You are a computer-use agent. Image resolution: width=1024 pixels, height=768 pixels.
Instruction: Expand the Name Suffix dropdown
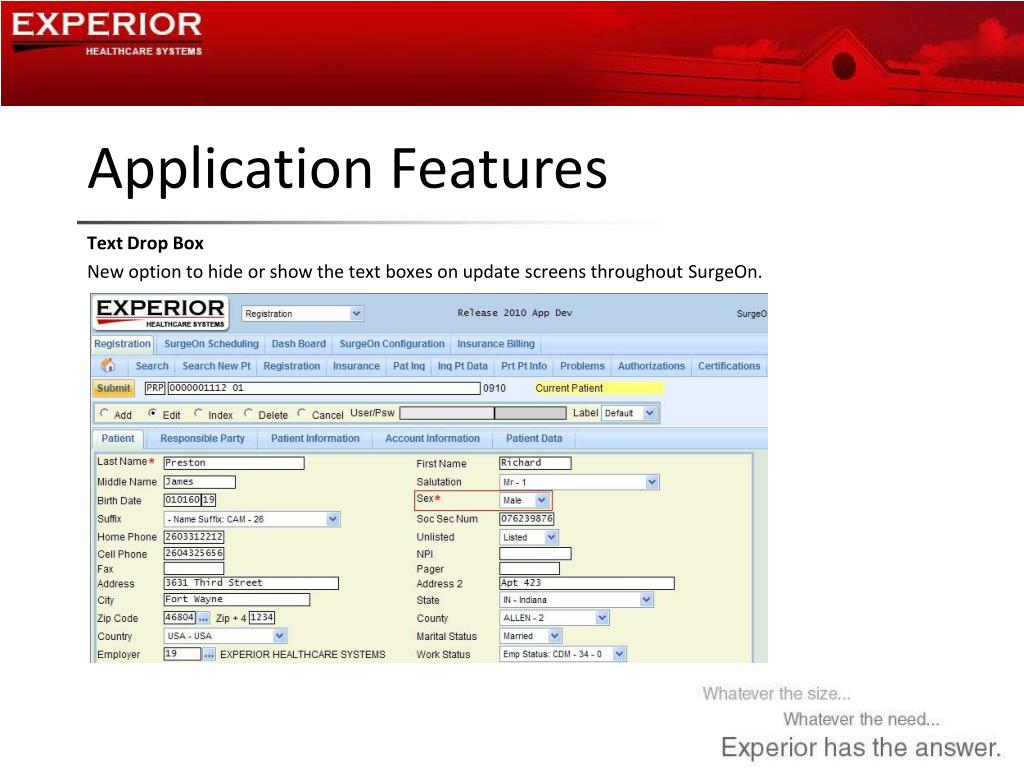click(251, 519)
